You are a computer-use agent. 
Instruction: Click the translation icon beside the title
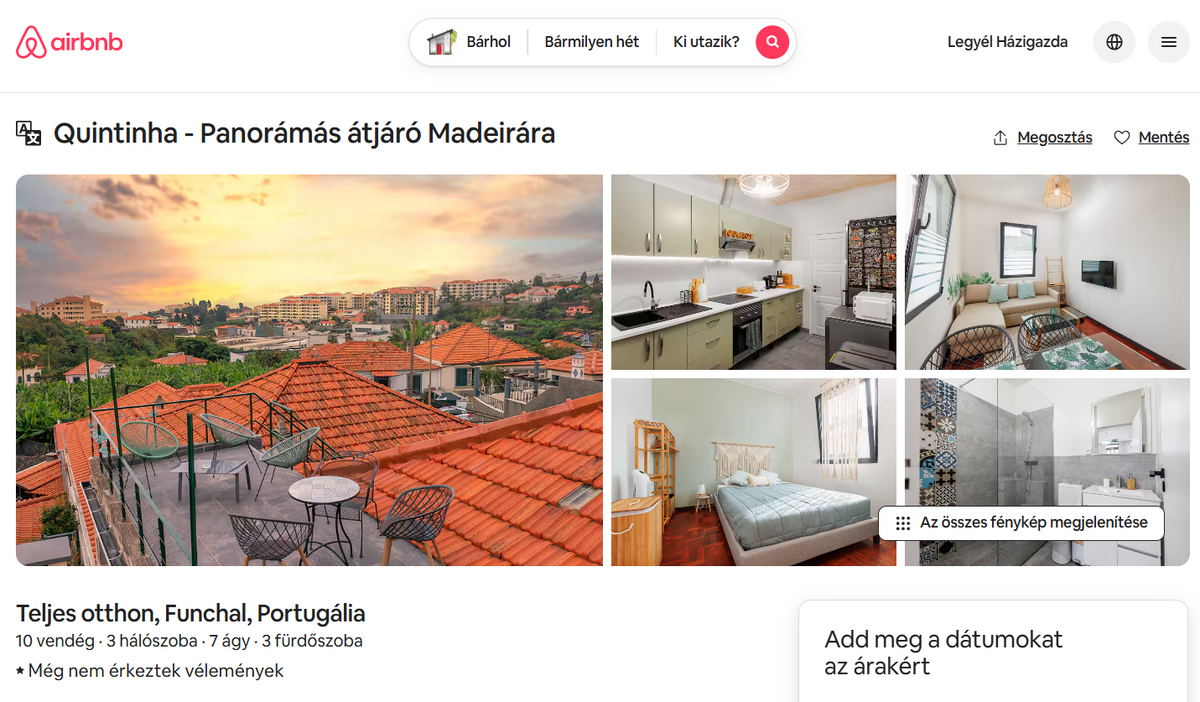point(29,133)
